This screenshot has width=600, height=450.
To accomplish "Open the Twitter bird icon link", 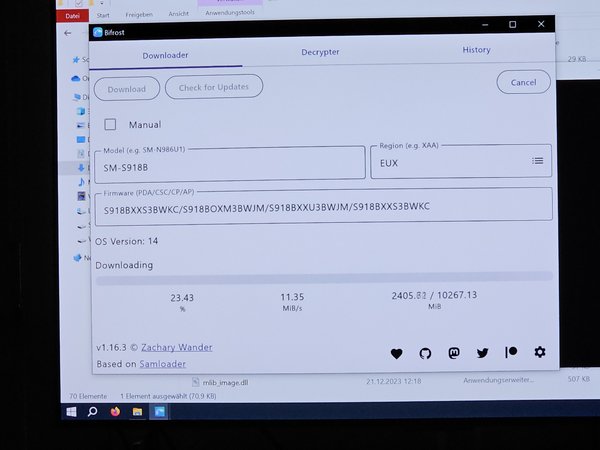I will click(482, 352).
